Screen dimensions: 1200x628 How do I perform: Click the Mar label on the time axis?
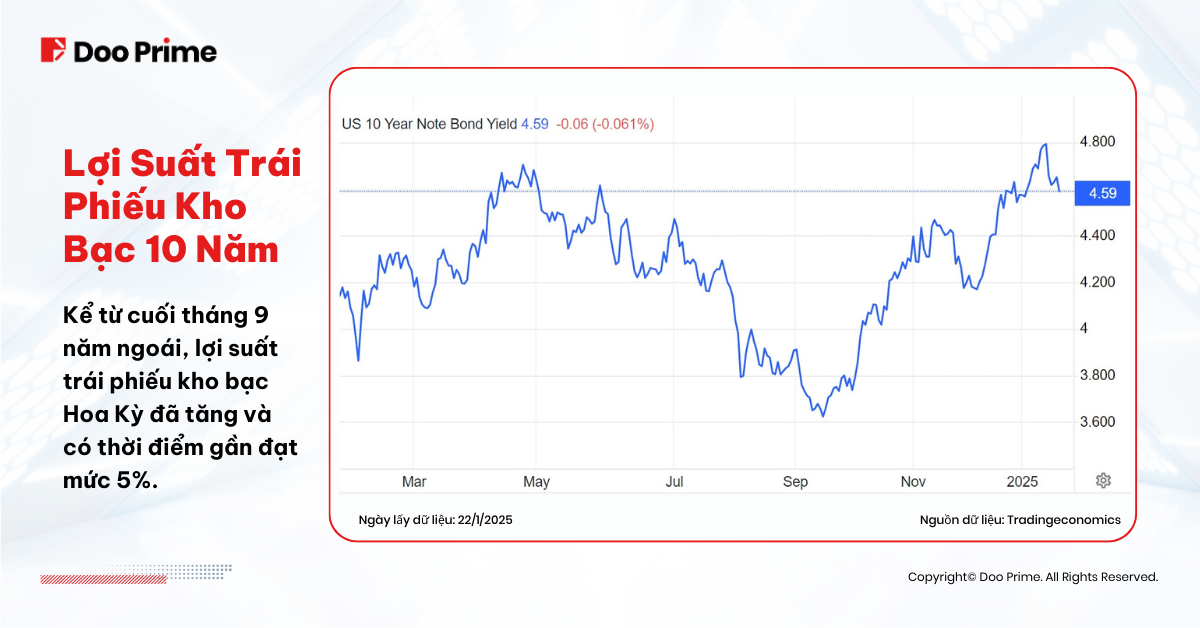click(x=414, y=482)
